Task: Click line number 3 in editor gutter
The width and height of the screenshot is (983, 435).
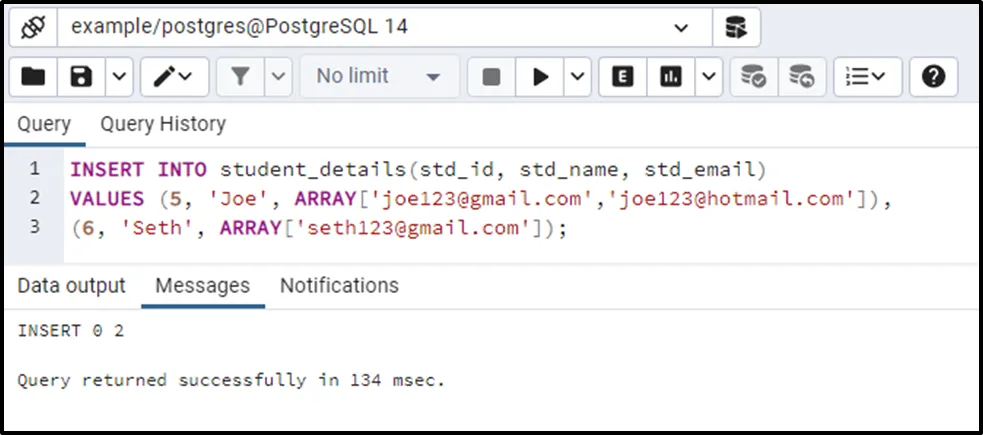Action: pos(34,227)
